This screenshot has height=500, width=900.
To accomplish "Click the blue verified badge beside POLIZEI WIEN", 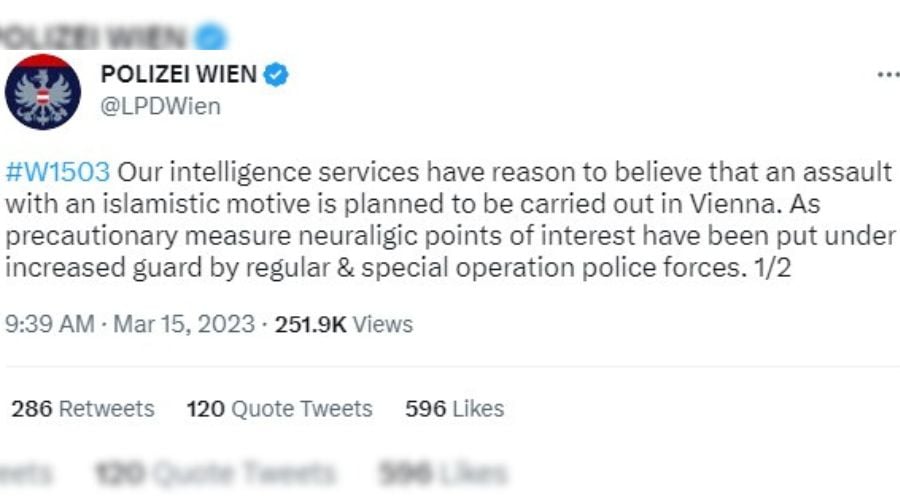I will click(276, 75).
